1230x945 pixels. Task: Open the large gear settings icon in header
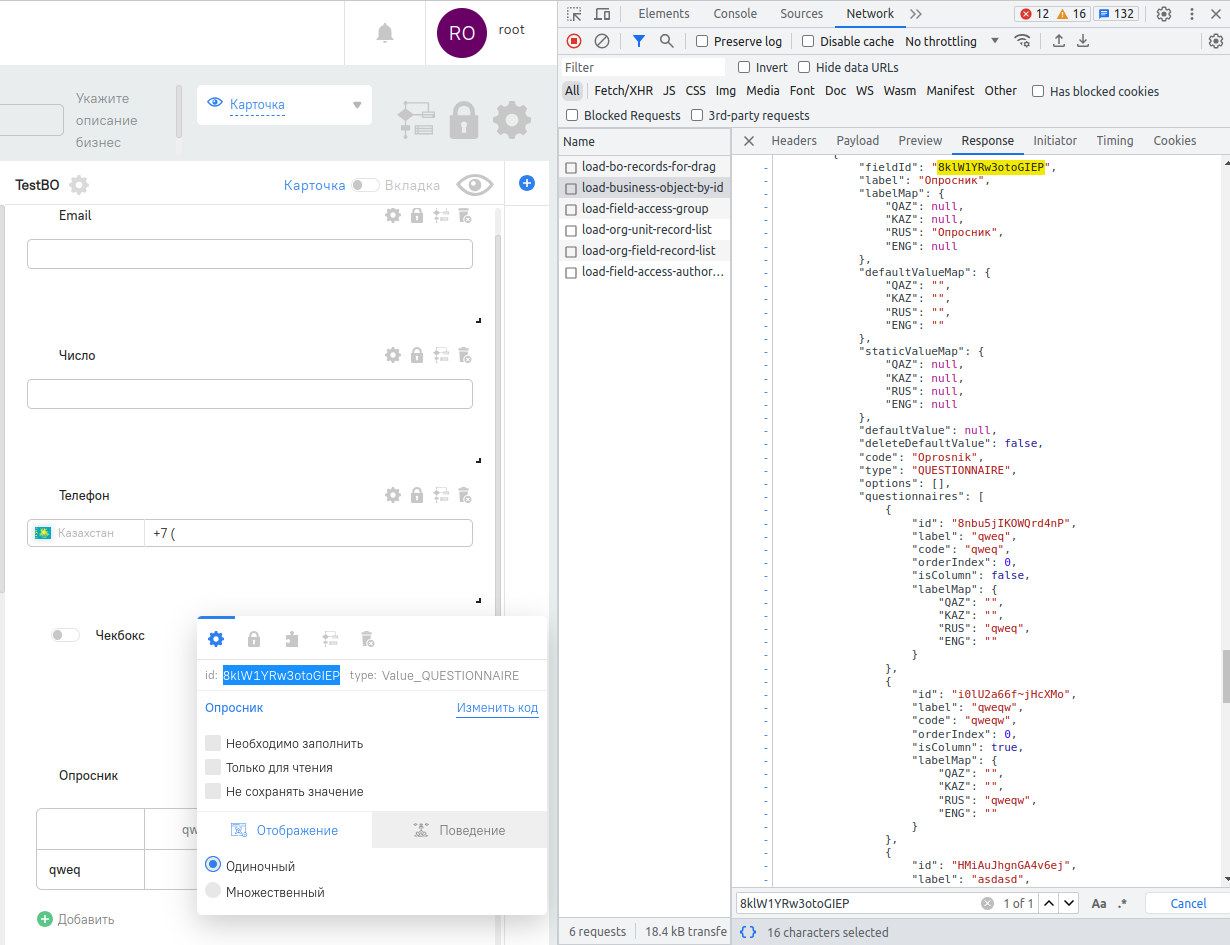click(512, 120)
